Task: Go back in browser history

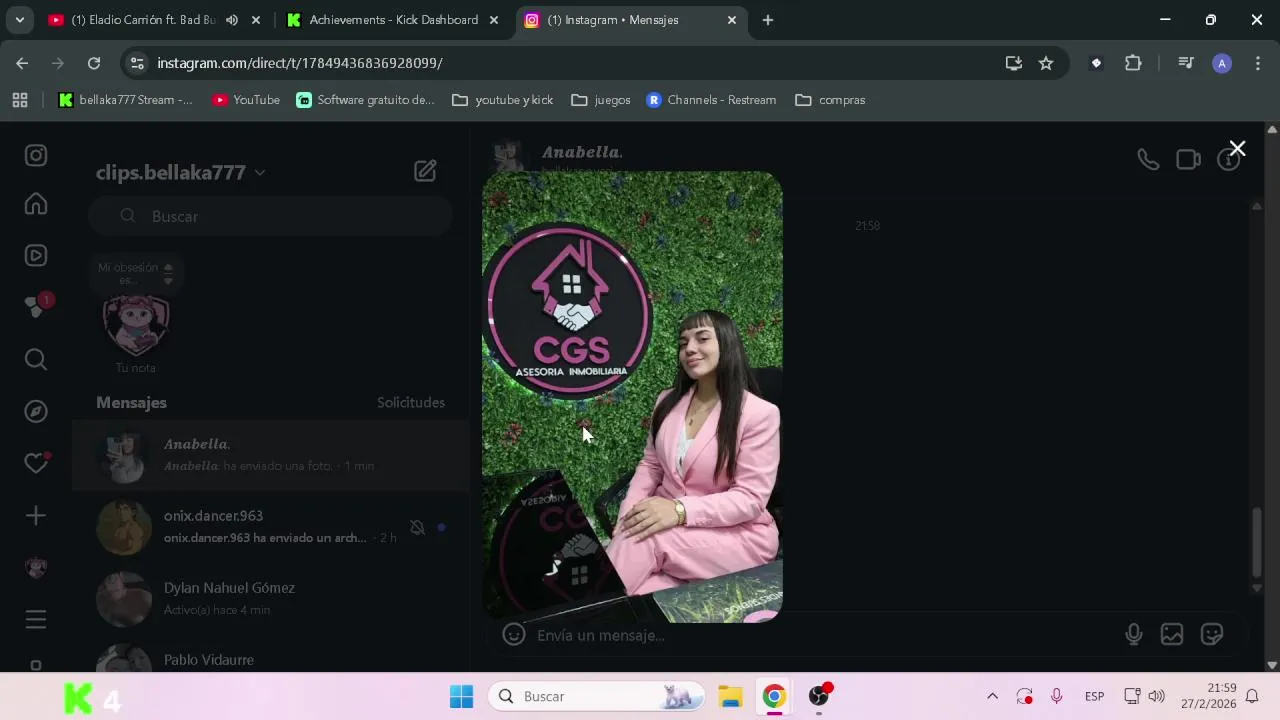Action: [22, 63]
